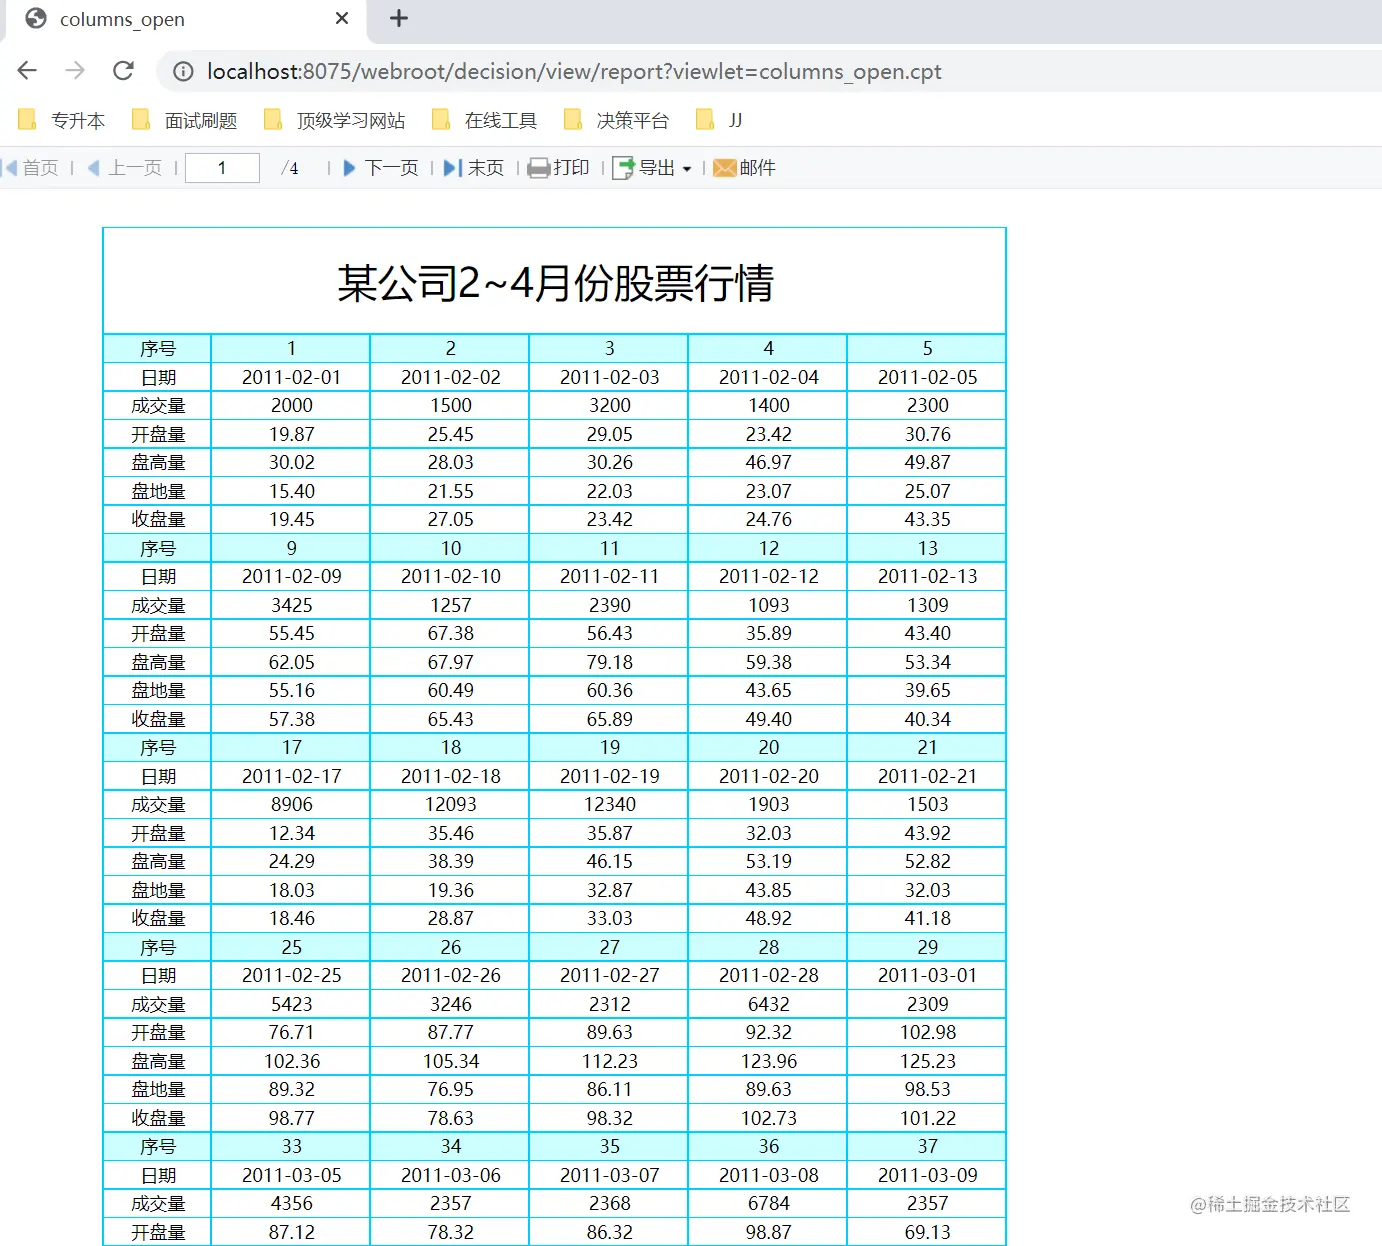
Task: Click the cell with value 52.82
Action: (927, 861)
